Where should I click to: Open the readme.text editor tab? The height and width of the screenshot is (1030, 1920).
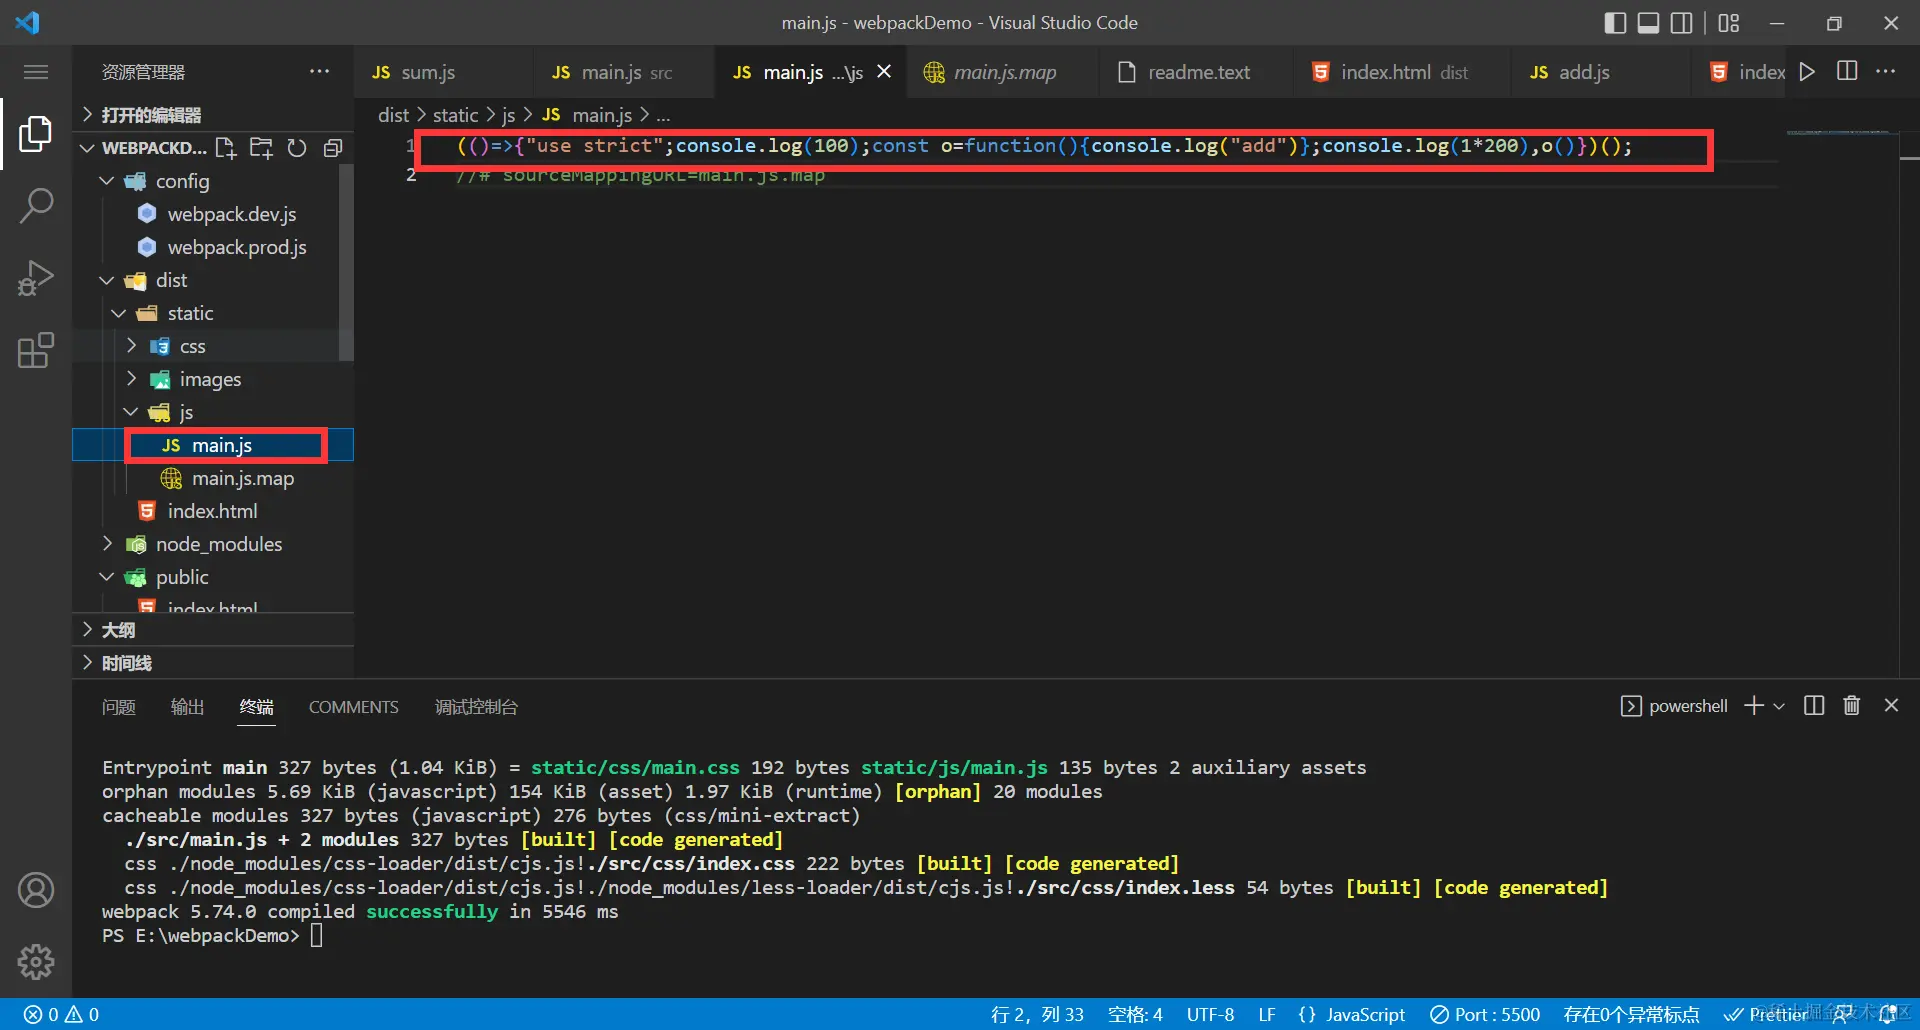pos(1196,72)
